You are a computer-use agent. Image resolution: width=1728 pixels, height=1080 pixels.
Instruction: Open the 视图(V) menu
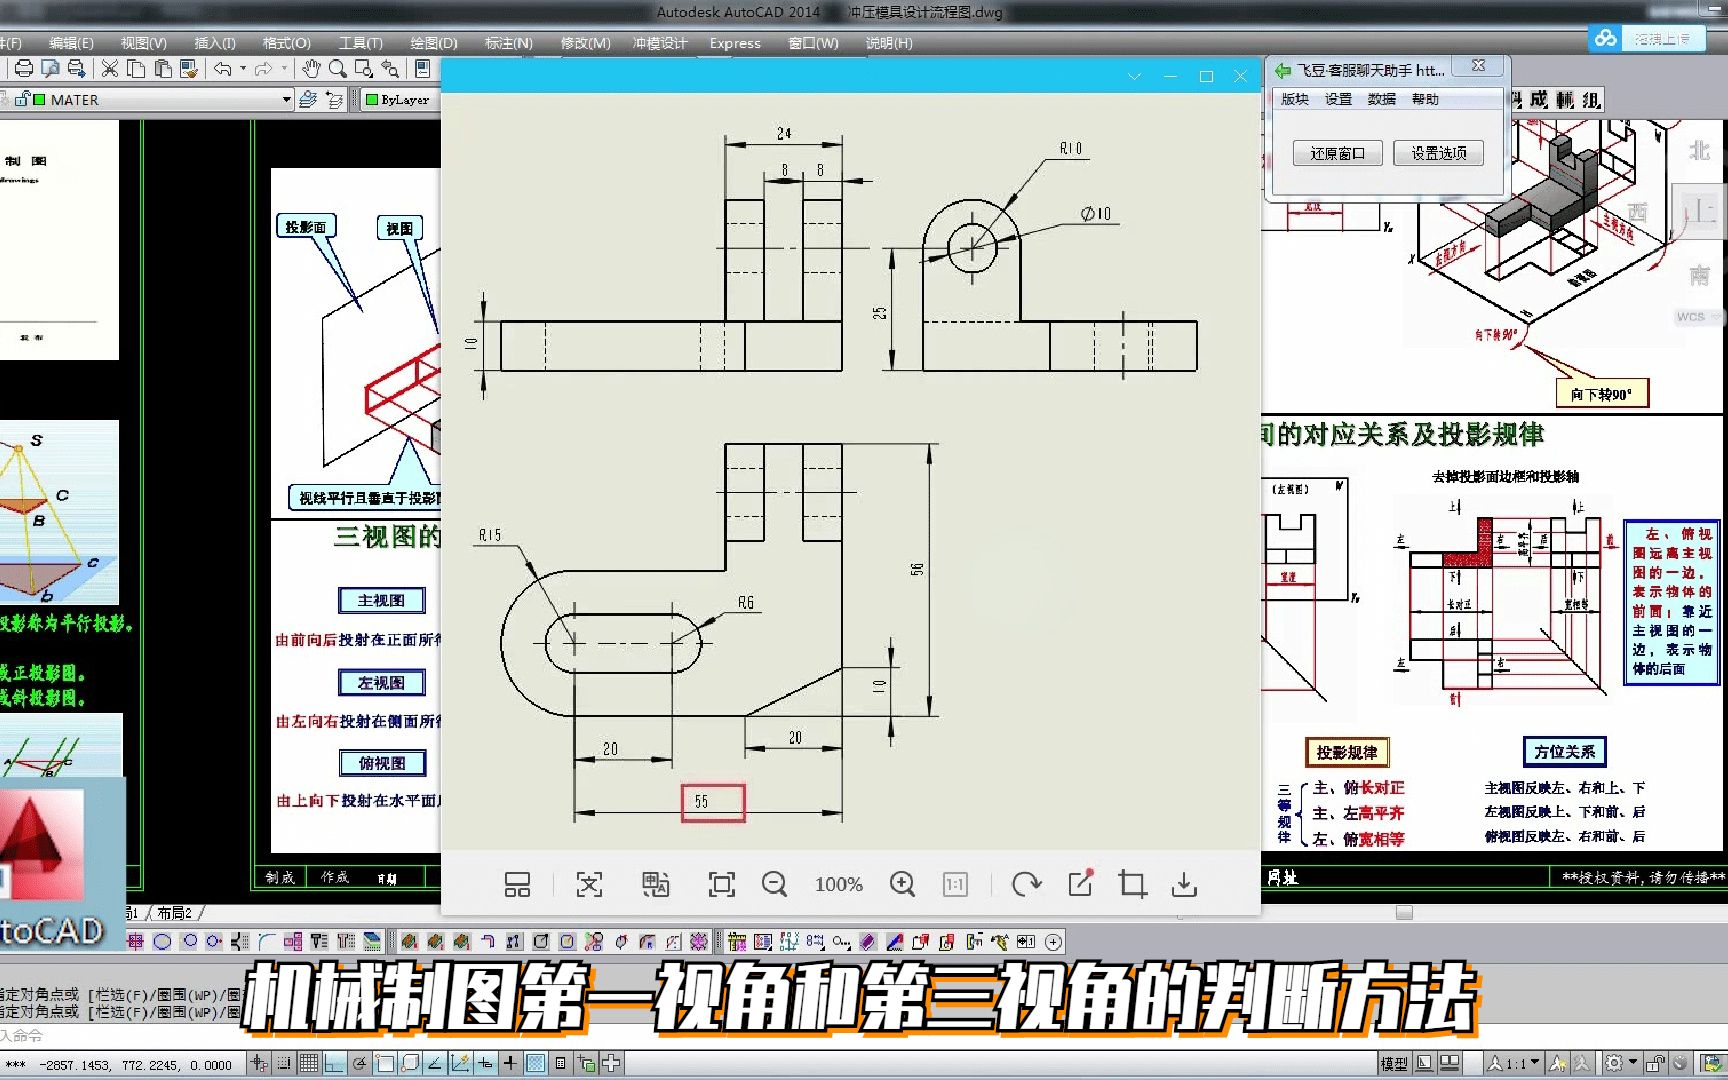click(143, 43)
